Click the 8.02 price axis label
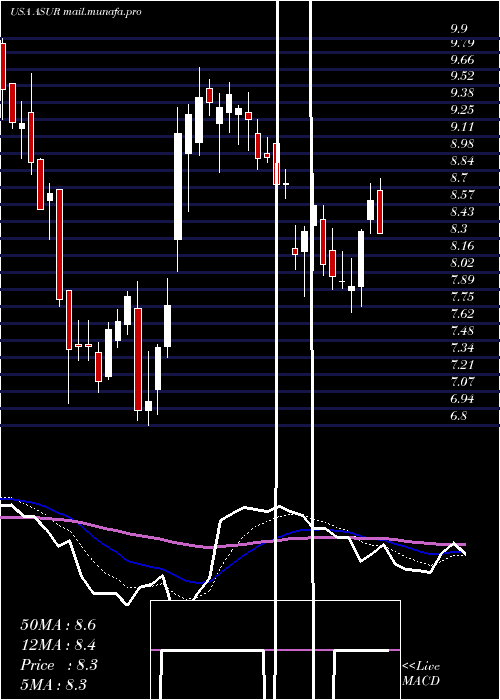 coord(462,262)
